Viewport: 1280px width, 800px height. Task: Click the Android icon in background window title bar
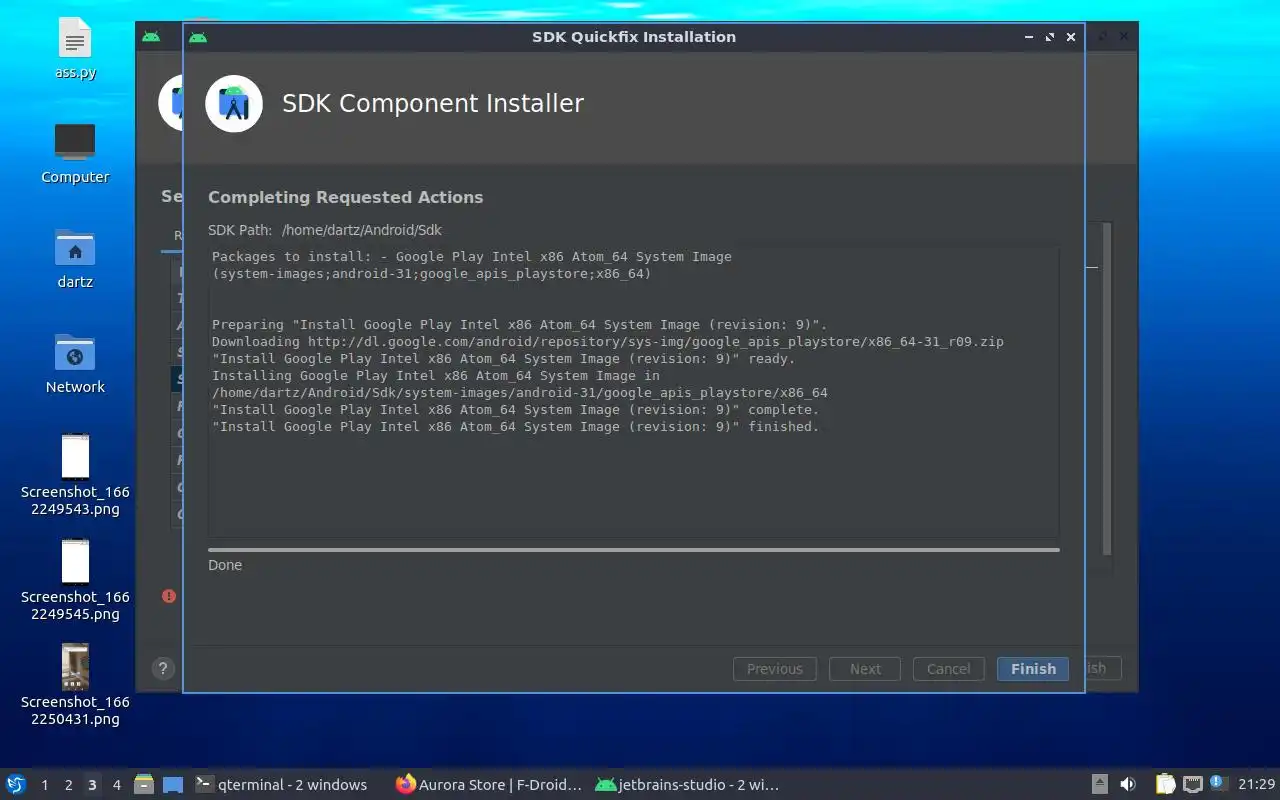coord(151,37)
